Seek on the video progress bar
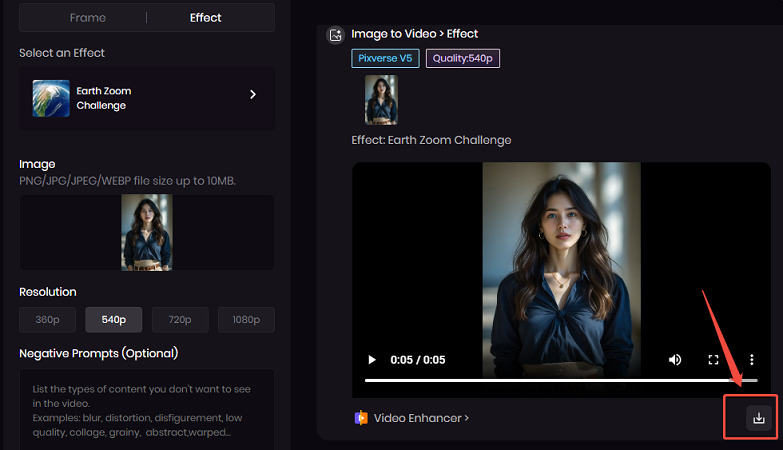Screen dimensions: 783x450 (560, 381)
